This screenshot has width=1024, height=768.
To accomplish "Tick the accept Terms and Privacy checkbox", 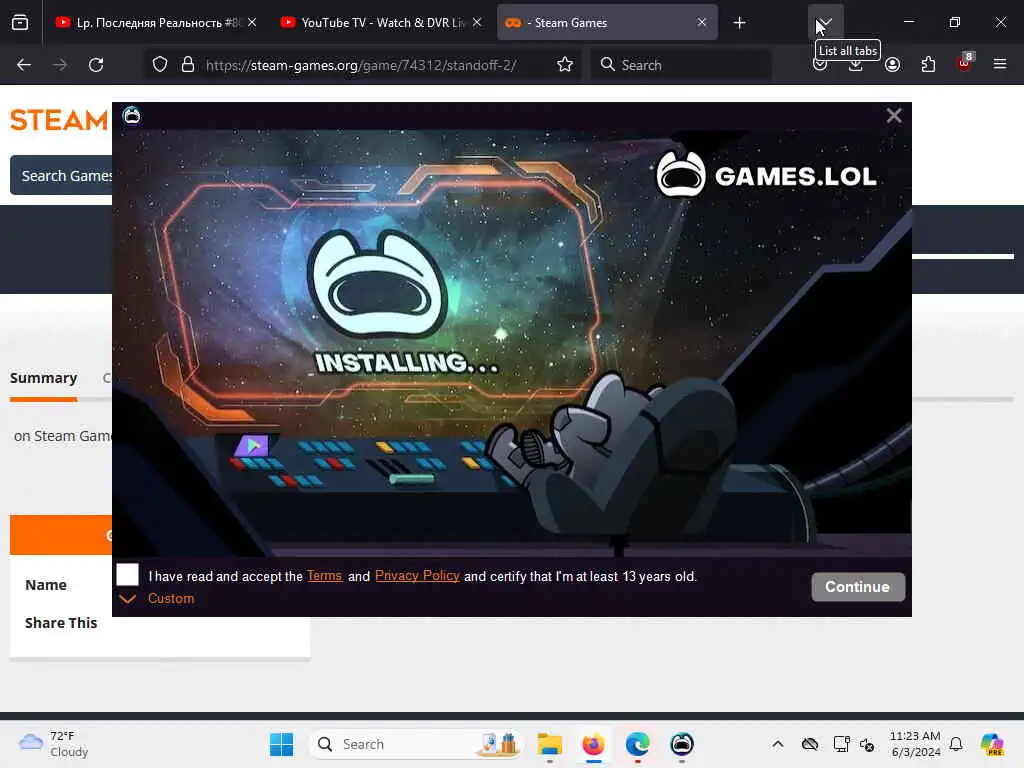I will [x=127, y=575].
